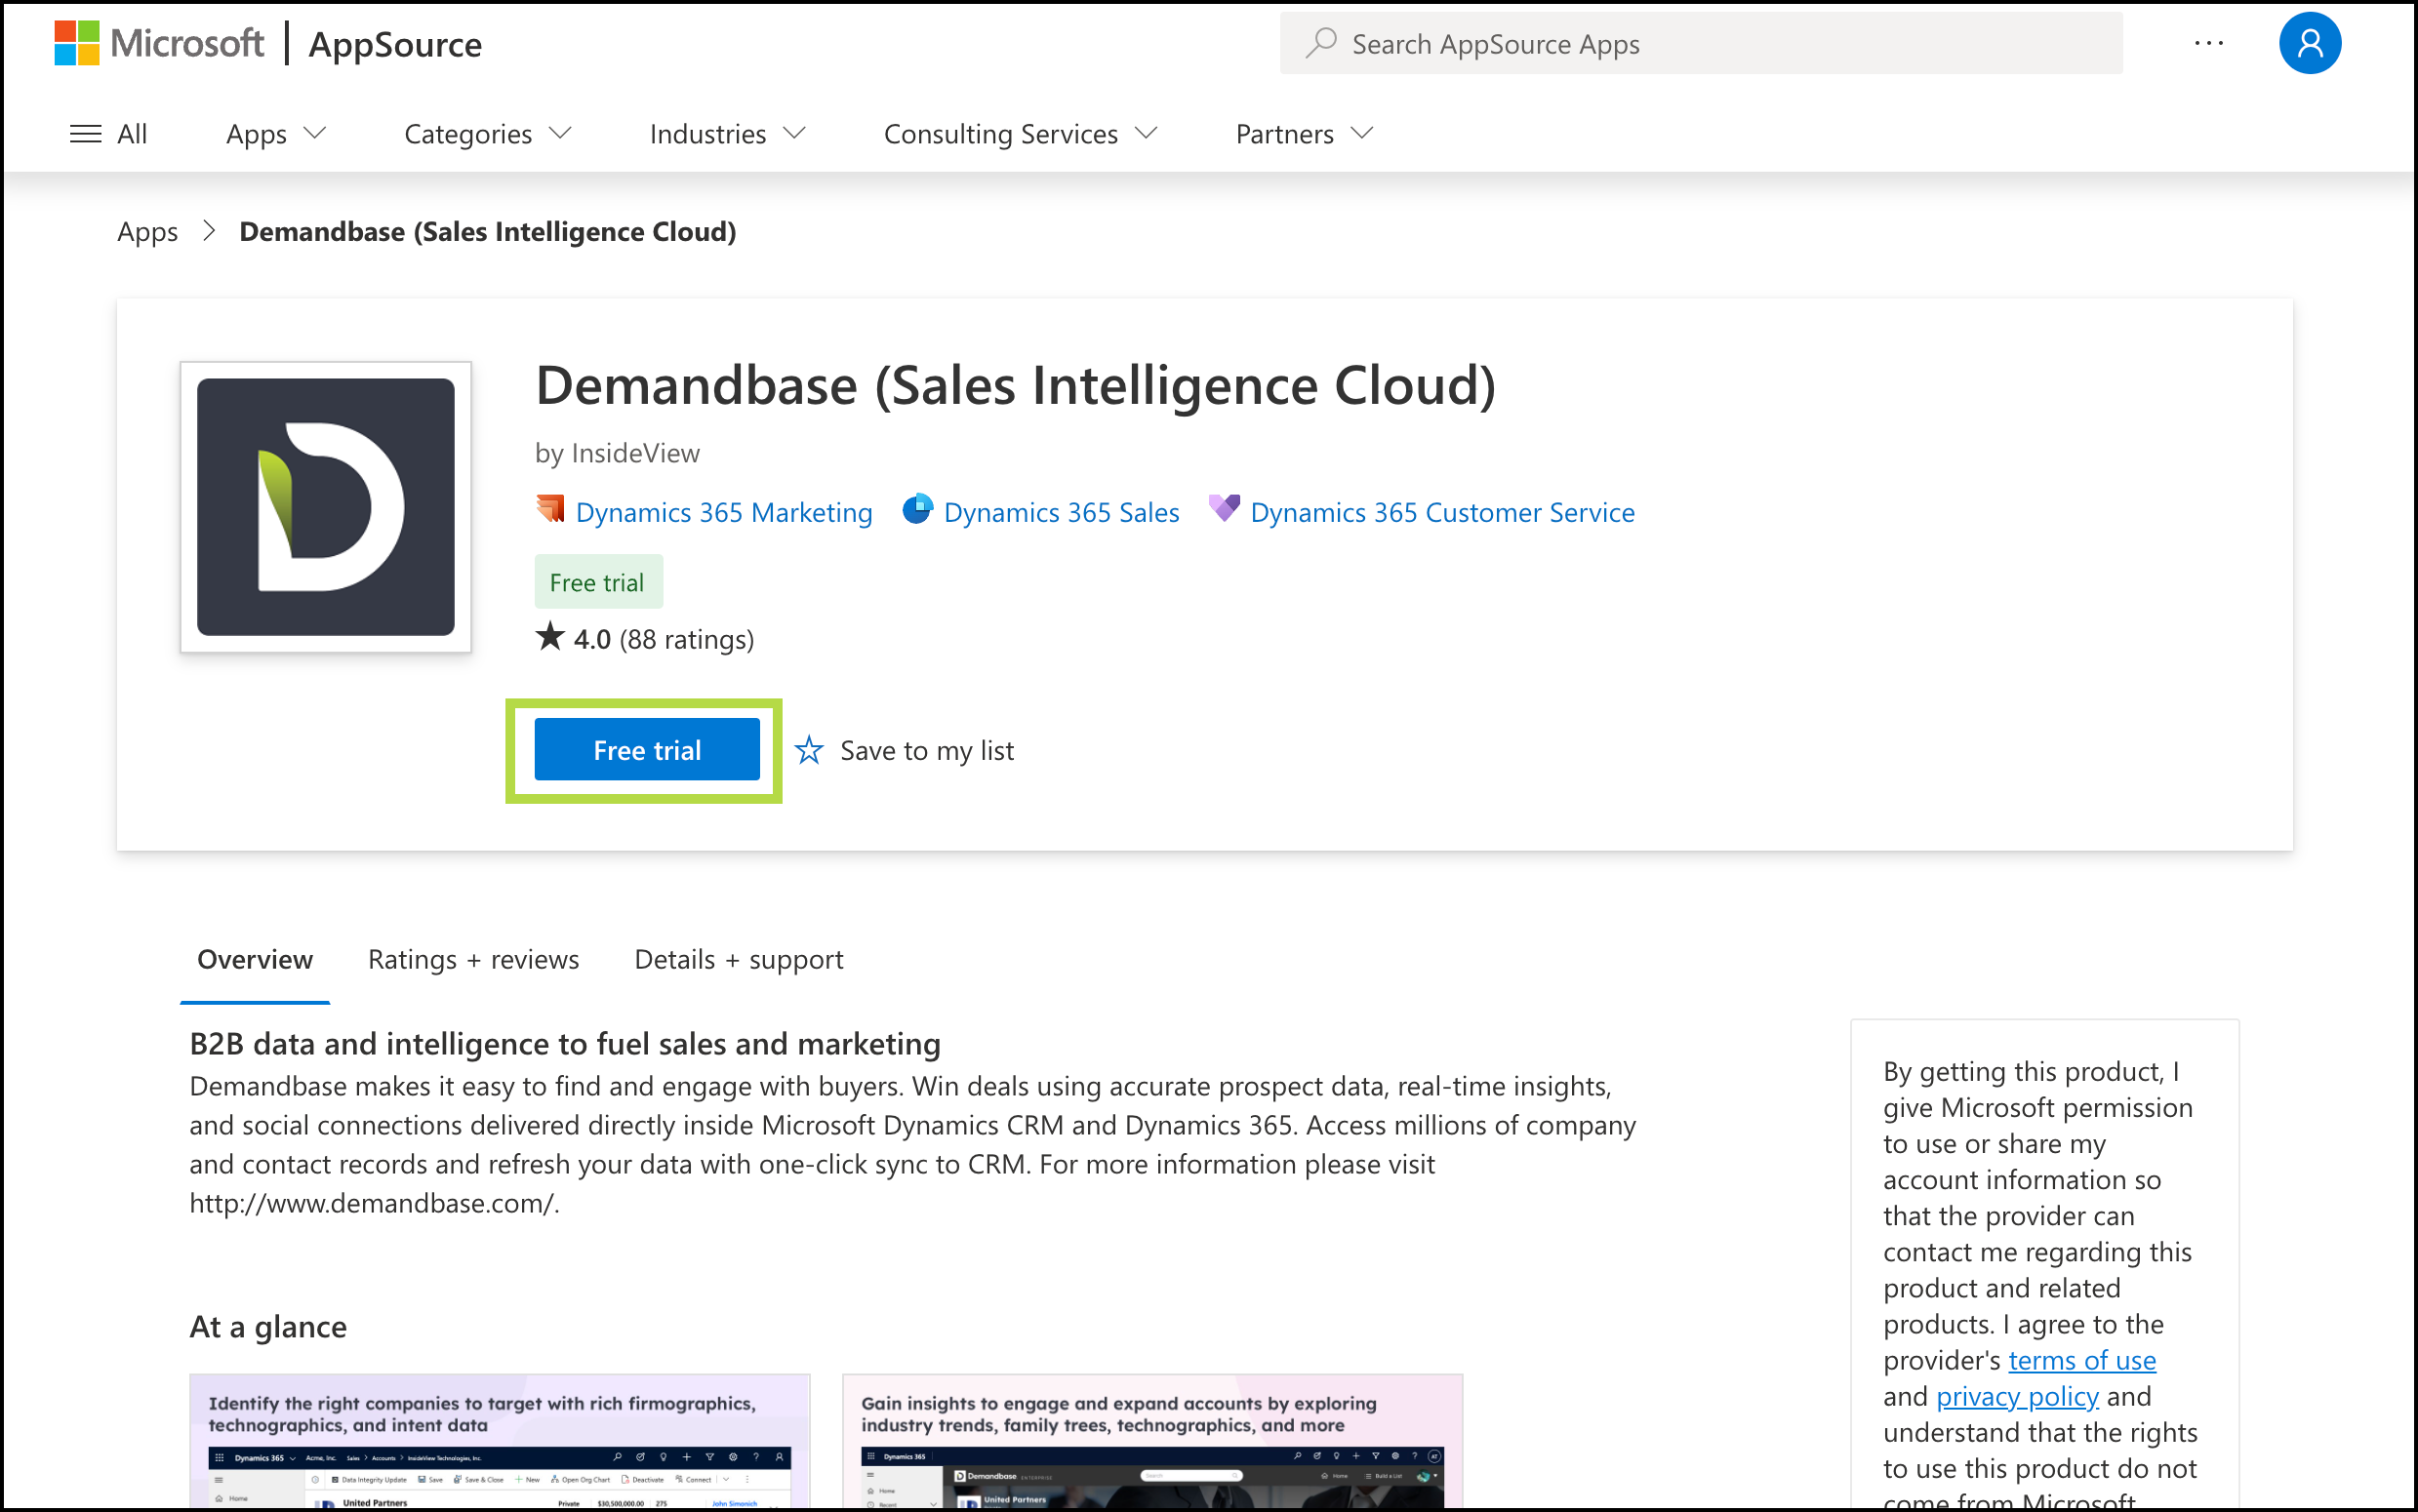Image resolution: width=2418 pixels, height=1512 pixels.
Task: Open the firmographics screenshot thumbnail
Action: click(500, 1441)
